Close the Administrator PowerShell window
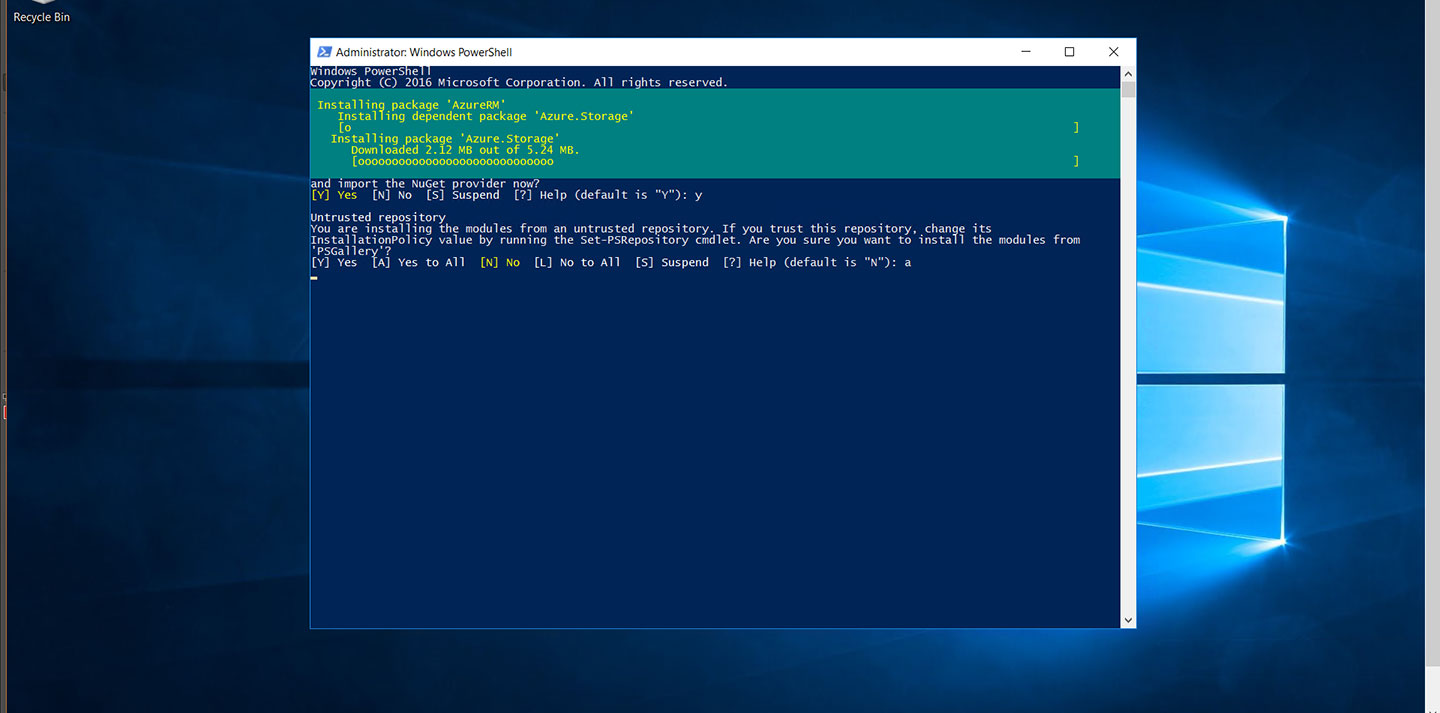Screen dimensions: 1440x713 [1113, 52]
